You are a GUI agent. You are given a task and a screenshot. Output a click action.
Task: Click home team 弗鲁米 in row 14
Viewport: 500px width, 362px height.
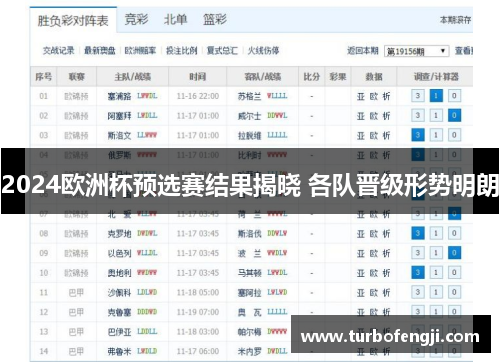(x=119, y=351)
